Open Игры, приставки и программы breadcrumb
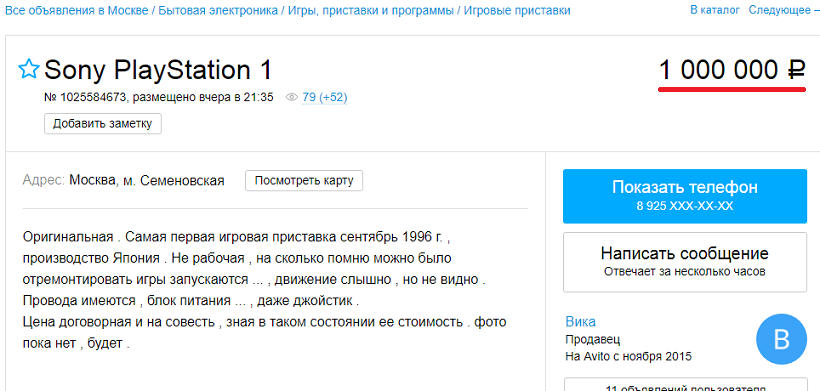This screenshot has width=820, height=391. (x=371, y=10)
